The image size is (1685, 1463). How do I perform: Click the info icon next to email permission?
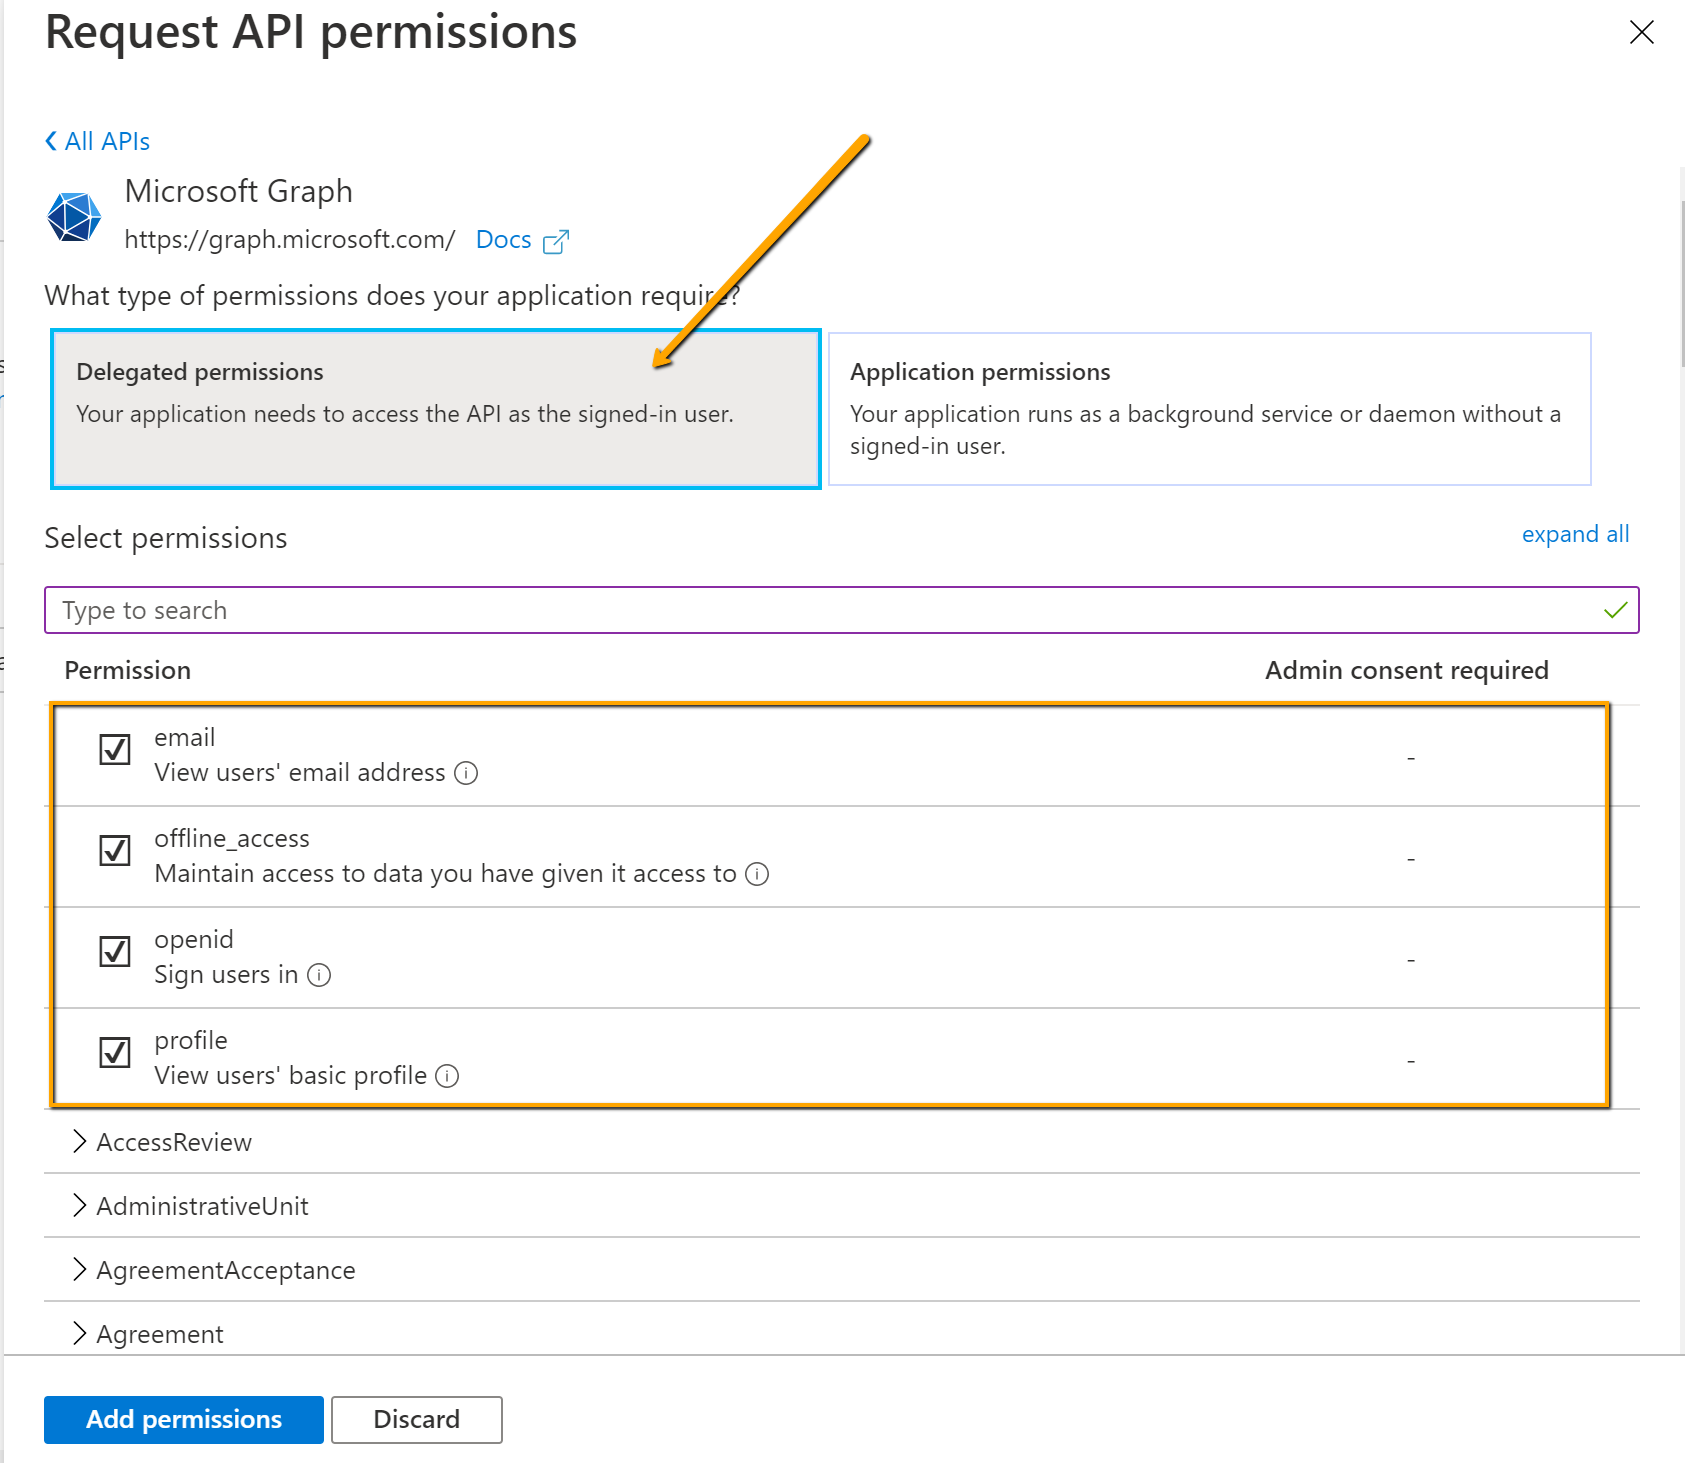[x=466, y=773]
